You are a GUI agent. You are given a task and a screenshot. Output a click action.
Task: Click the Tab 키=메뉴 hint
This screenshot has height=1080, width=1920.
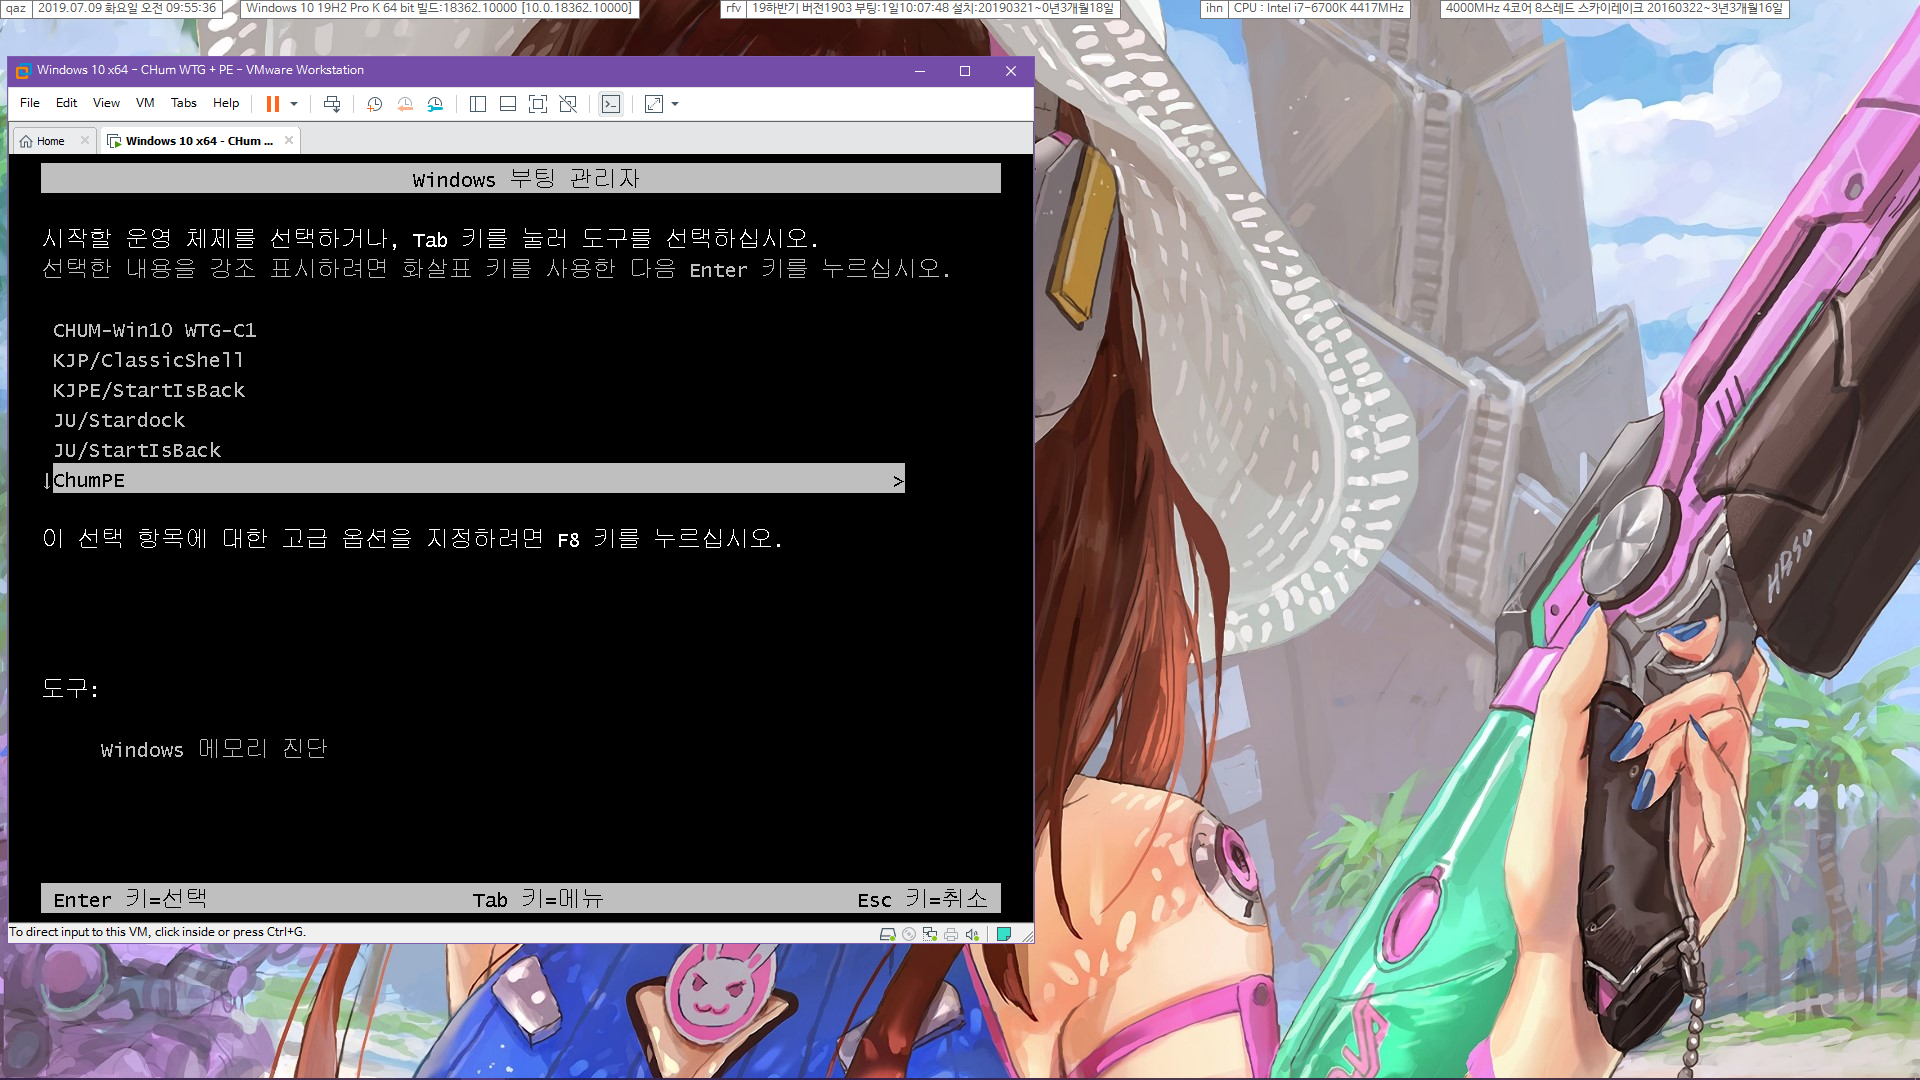pos(538,898)
